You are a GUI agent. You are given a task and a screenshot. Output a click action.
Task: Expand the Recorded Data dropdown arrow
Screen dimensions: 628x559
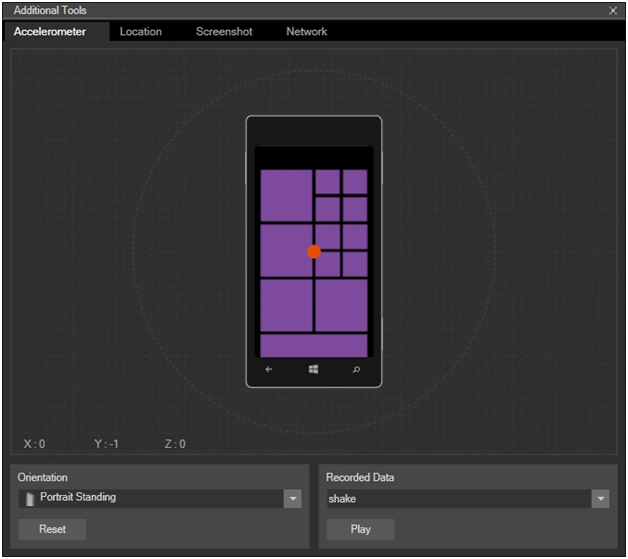coord(600,499)
